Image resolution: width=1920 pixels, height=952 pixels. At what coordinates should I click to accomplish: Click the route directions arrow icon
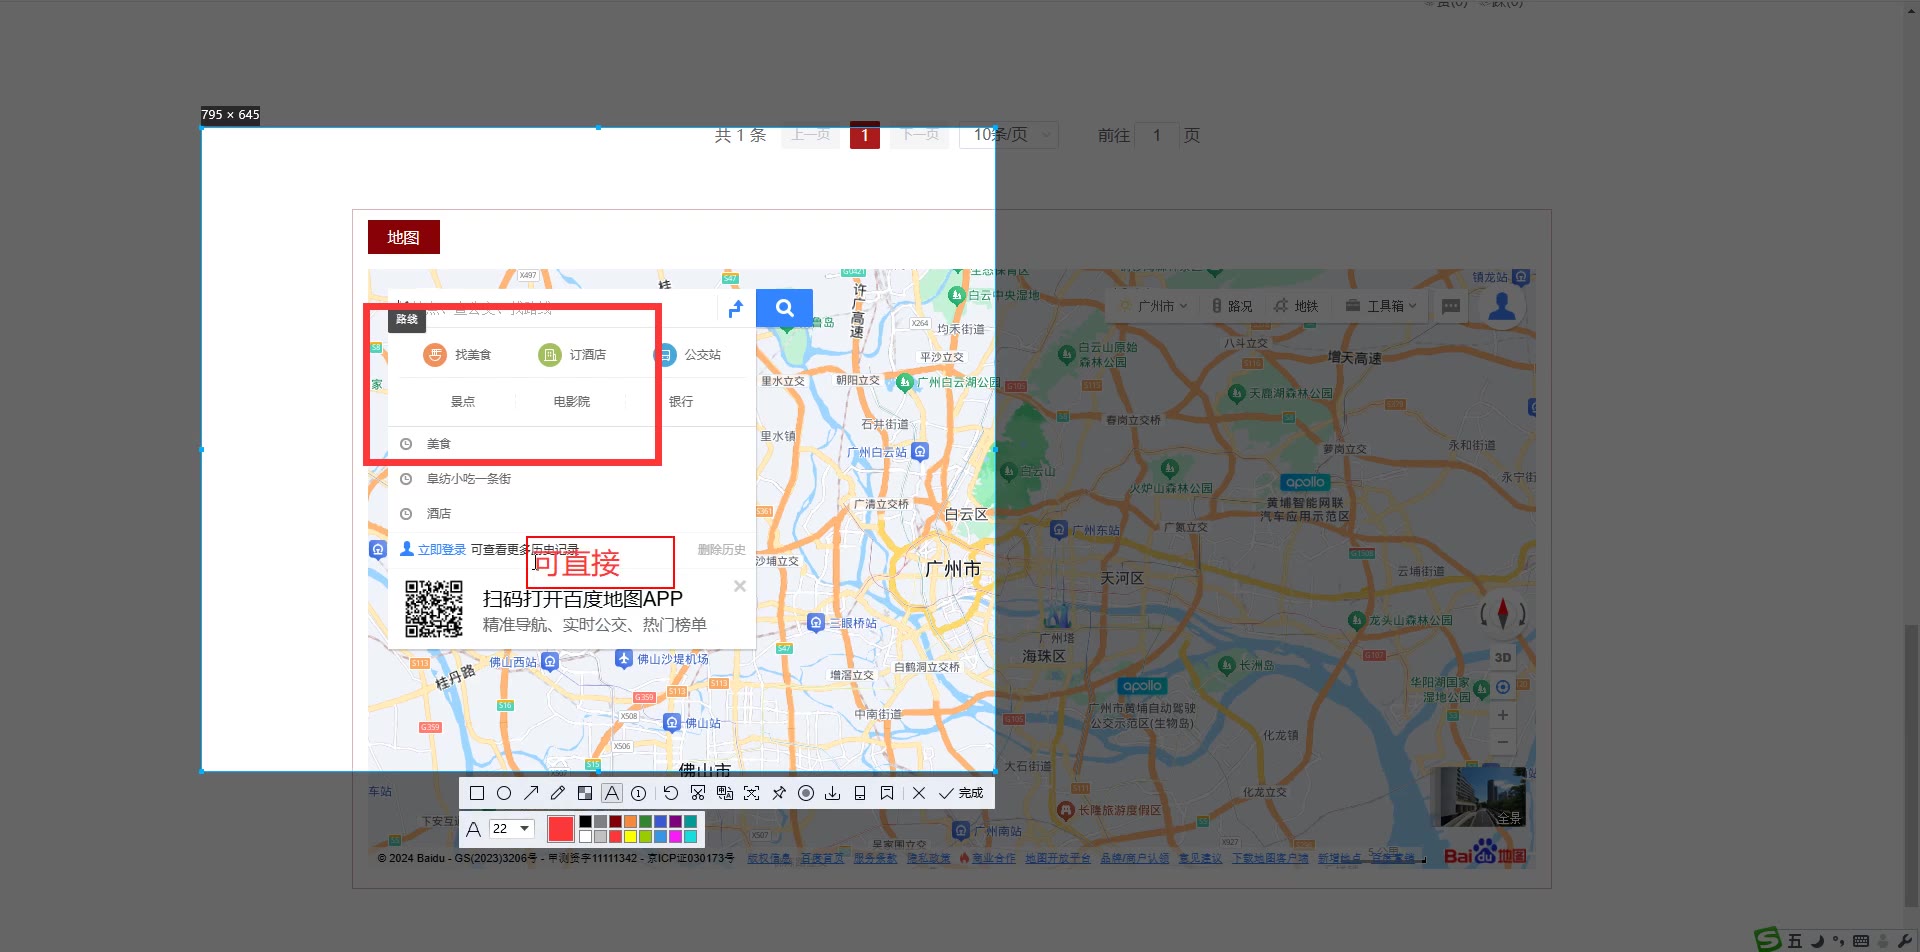coord(736,308)
